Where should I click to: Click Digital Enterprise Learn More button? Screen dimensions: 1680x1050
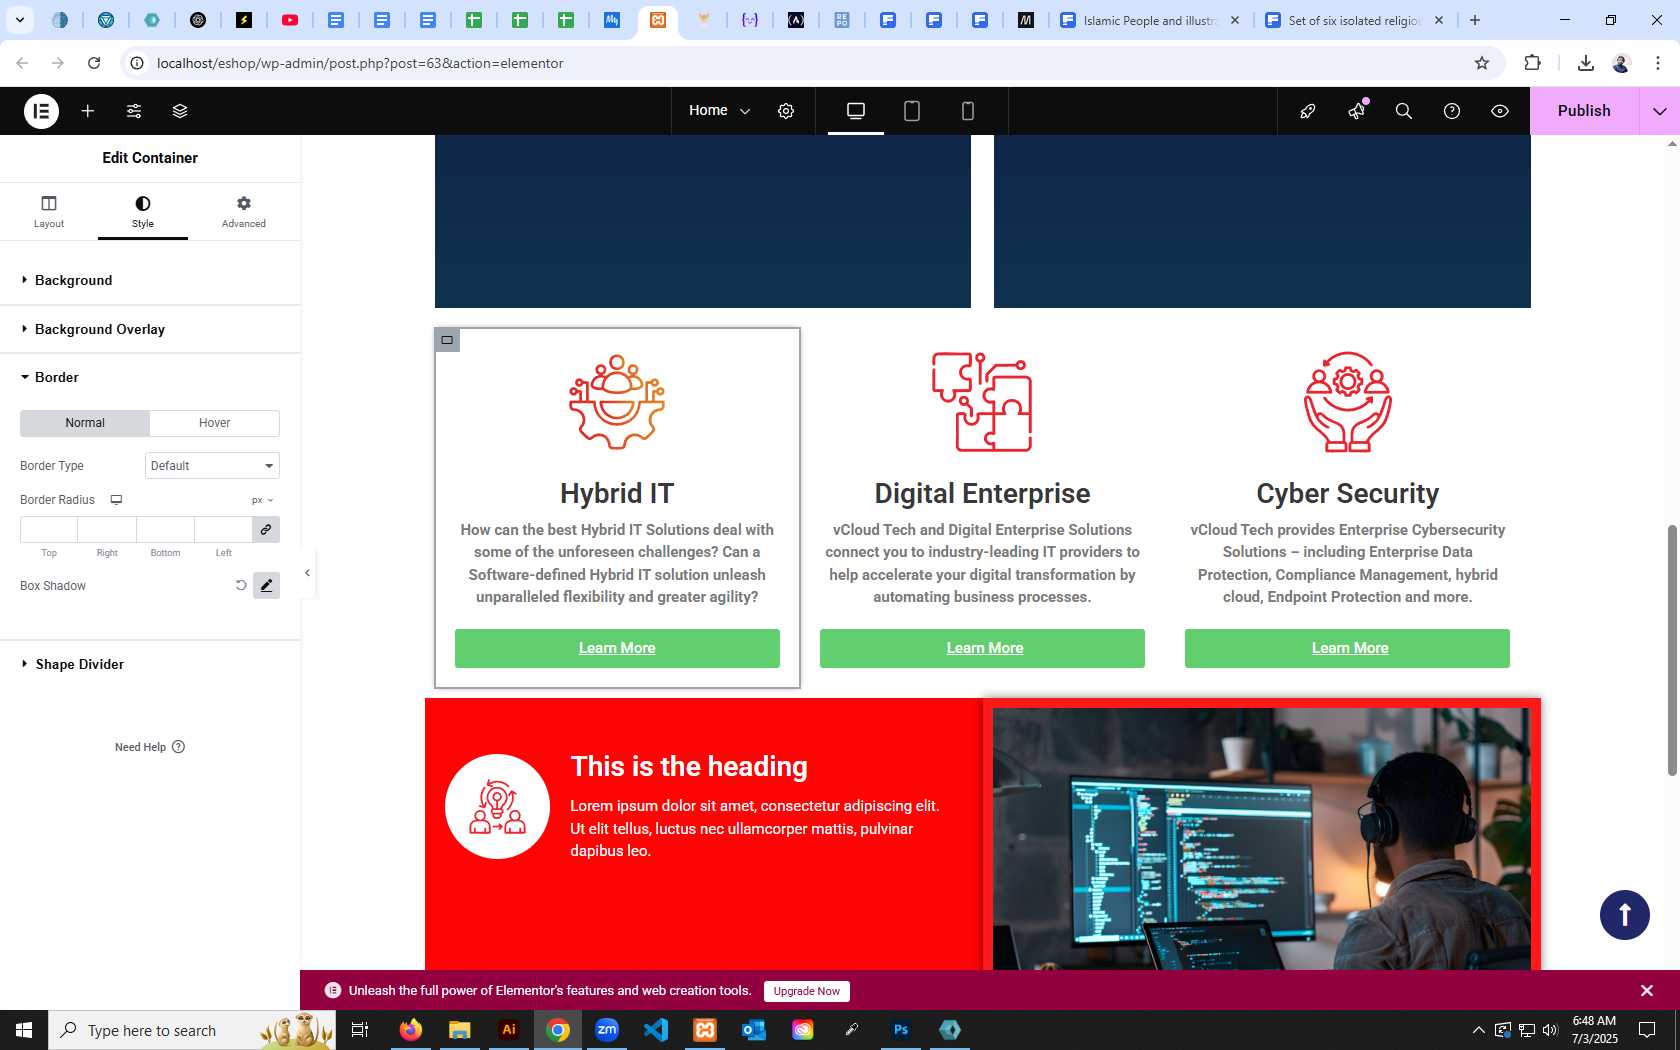tap(983, 648)
